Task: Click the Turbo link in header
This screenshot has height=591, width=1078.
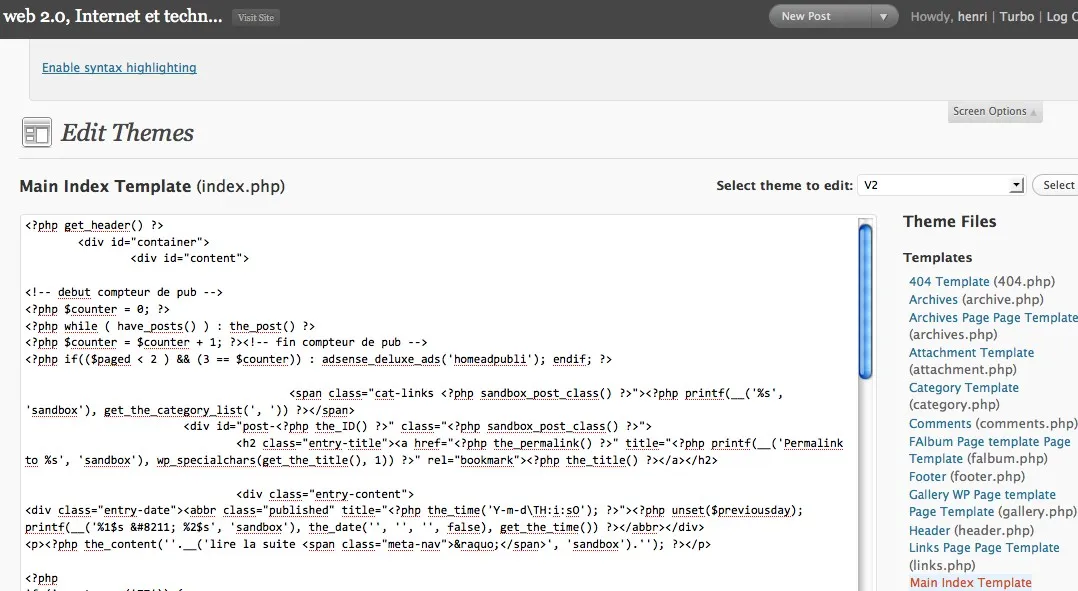Action: [1016, 16]
